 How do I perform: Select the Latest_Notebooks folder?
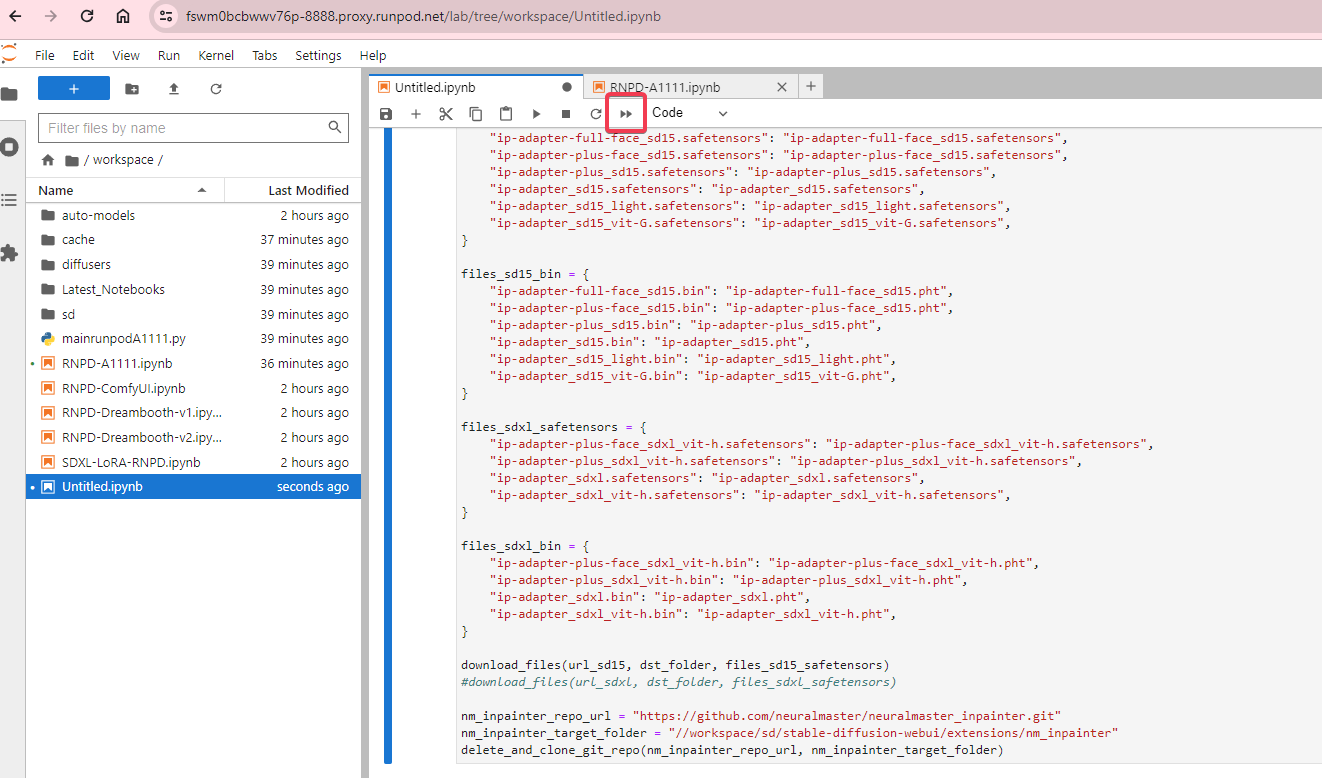tap(193, 289)
